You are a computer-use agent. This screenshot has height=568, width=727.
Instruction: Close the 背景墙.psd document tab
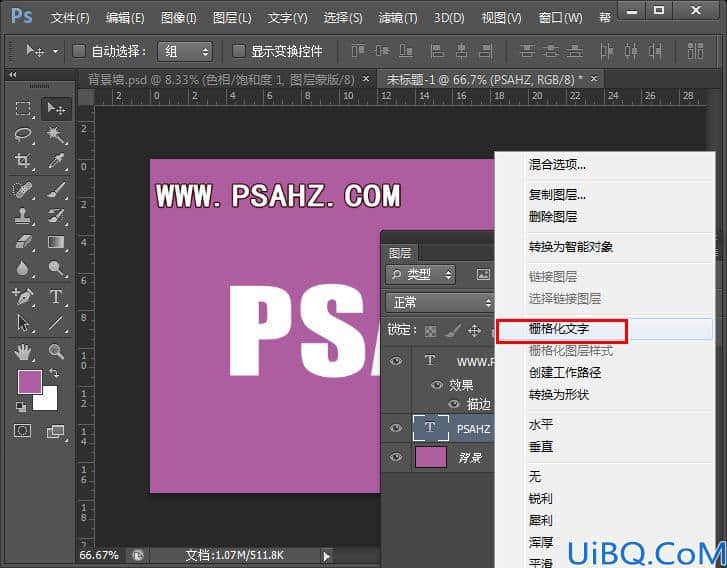[x=366, y=79]
